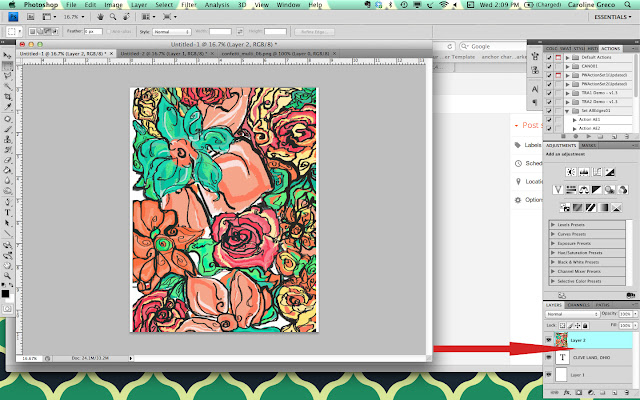Screen dimensions: 640x400
Task: Hide Layer 2 with eye icon
Action: 549,340
